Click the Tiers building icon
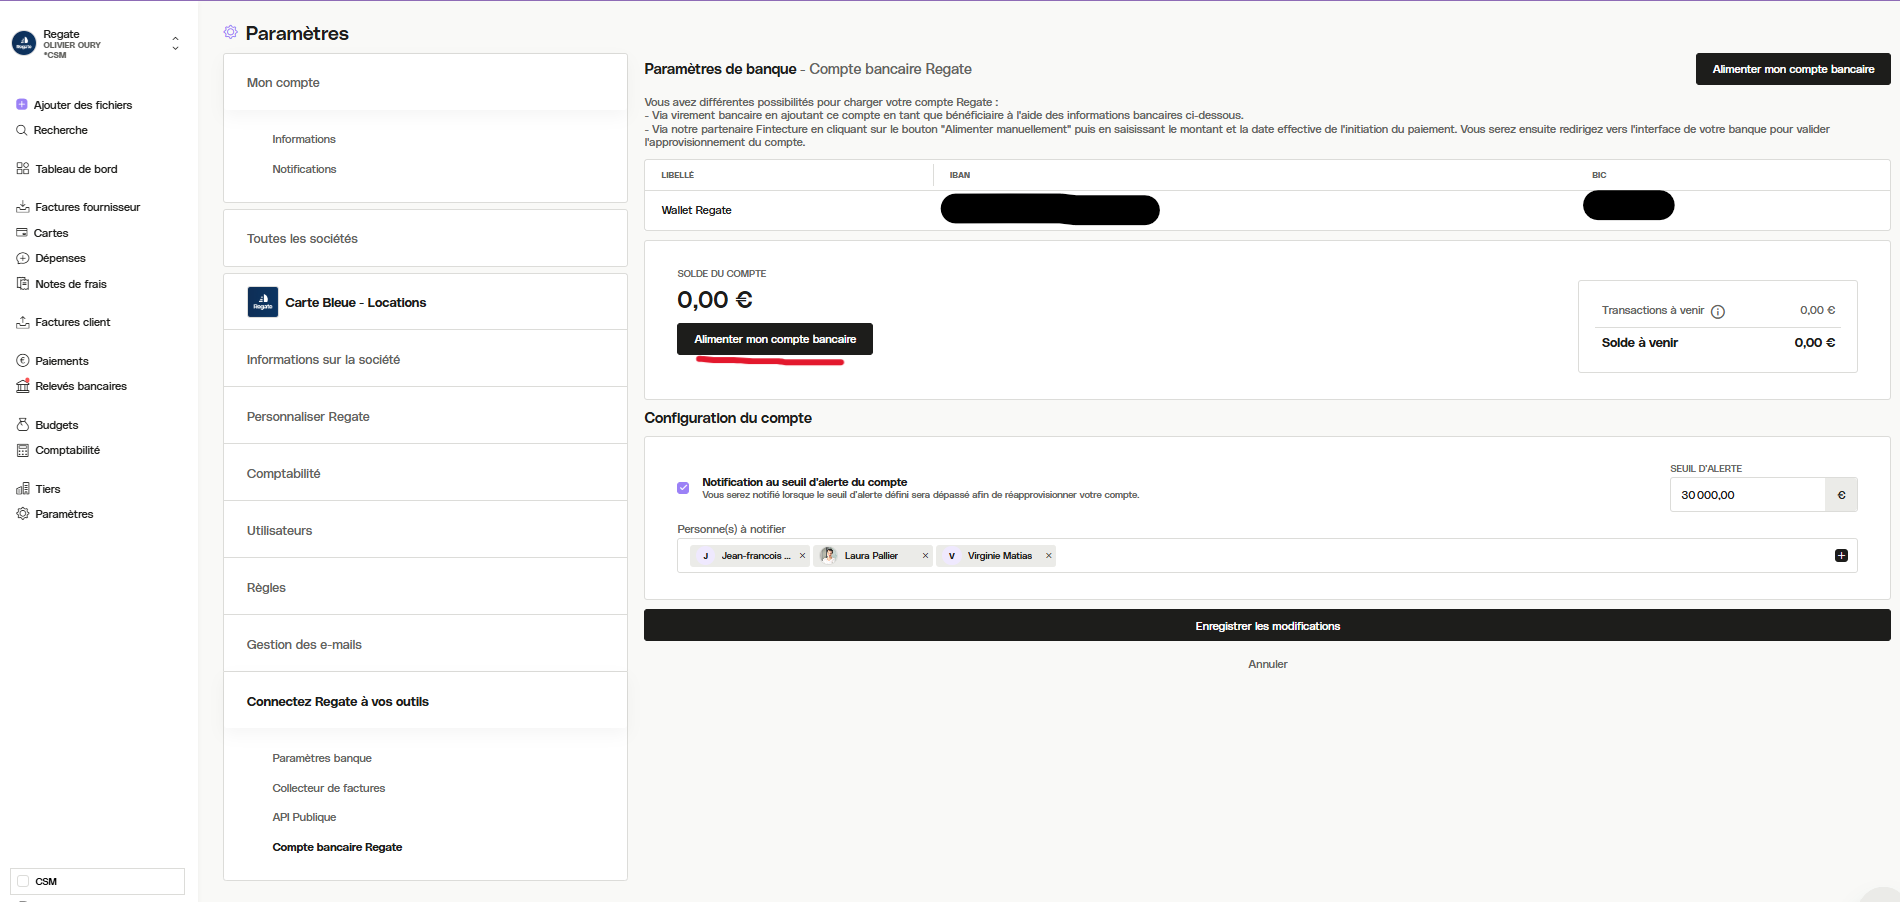The image size is (1900, 902). [x=22, y=488]
